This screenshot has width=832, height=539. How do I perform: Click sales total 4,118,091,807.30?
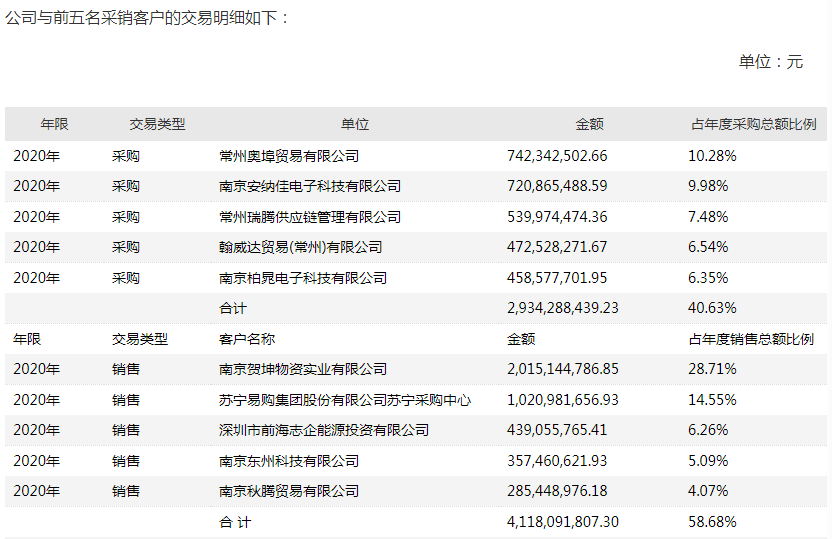(x=562, y=522)
